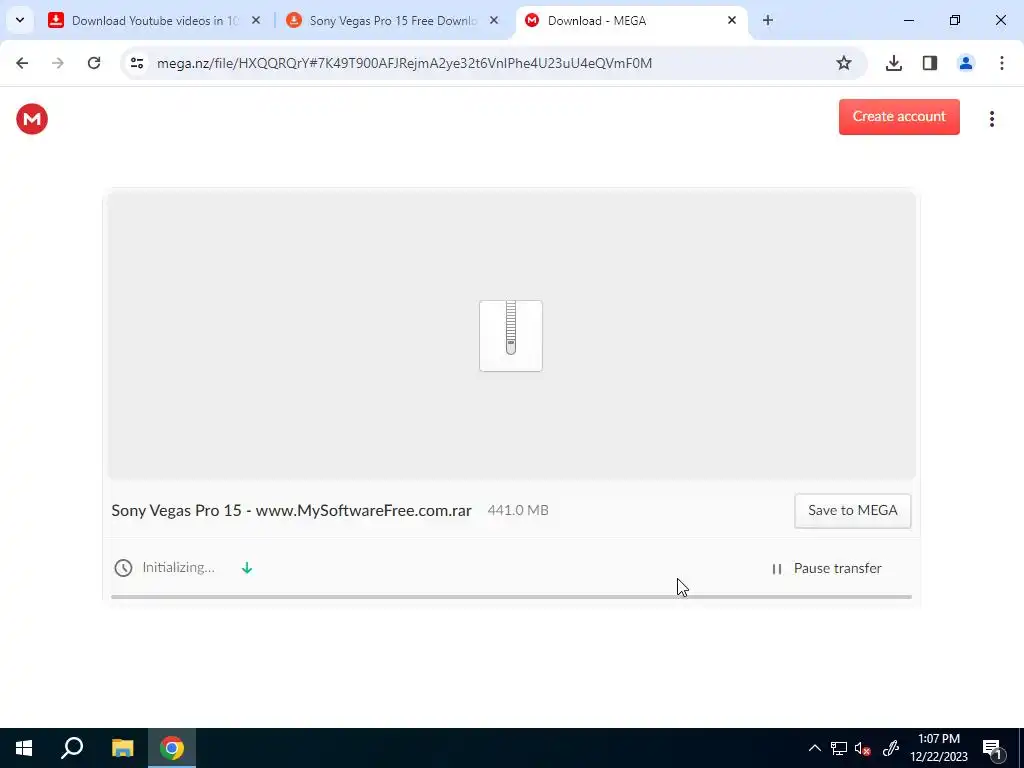This screenshot has height=768, width=1024.
Task: Open the clock and date panel
Action: pos(939,748)
